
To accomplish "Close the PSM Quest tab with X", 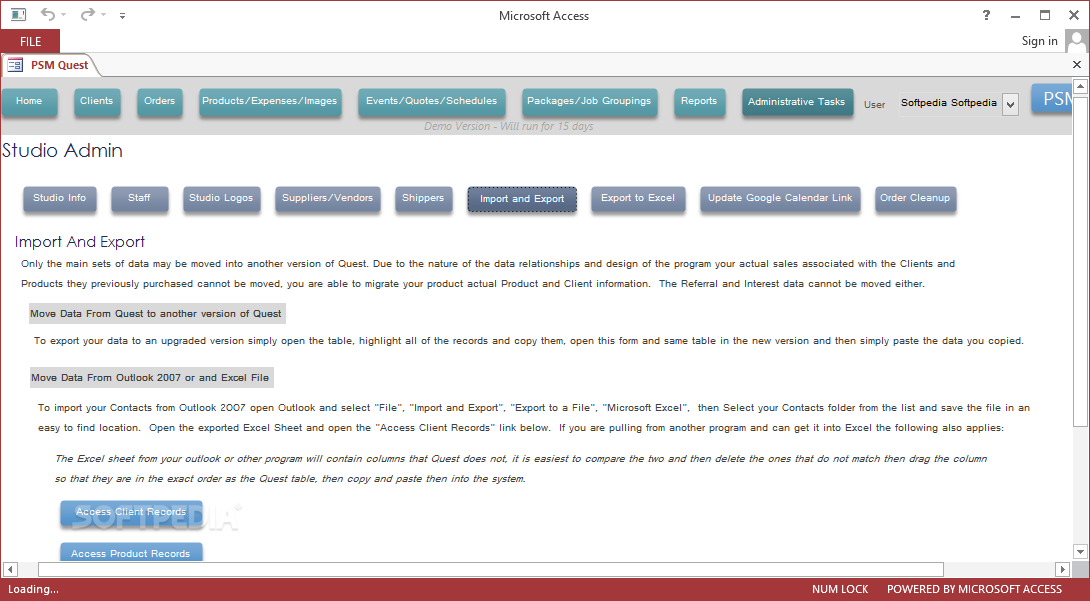I will 1077,65.
